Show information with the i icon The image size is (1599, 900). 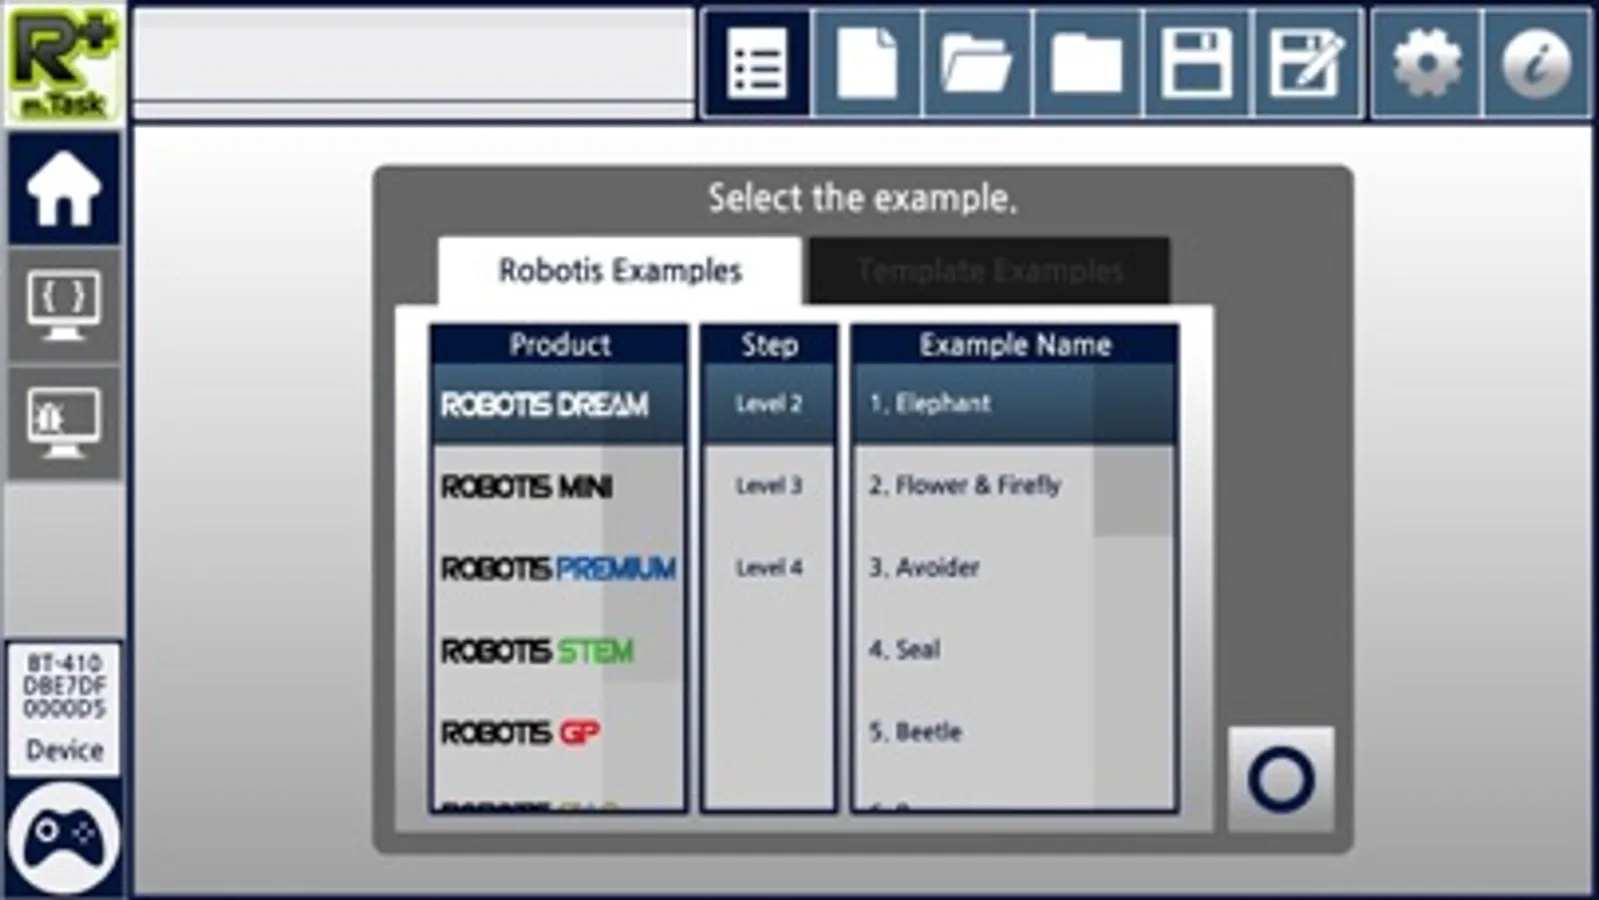[1537, 63]
